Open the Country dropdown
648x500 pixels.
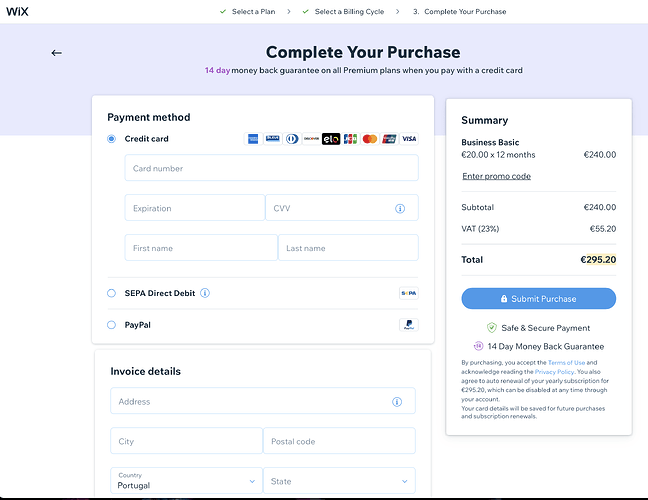[x=186, y=481]
